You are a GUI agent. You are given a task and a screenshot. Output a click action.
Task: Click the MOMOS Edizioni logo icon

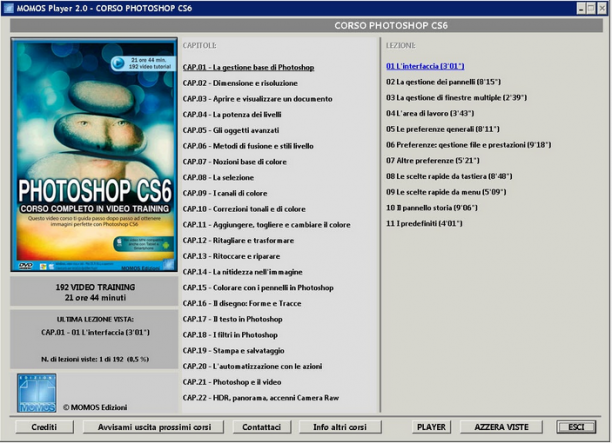[x=37, y=393]
